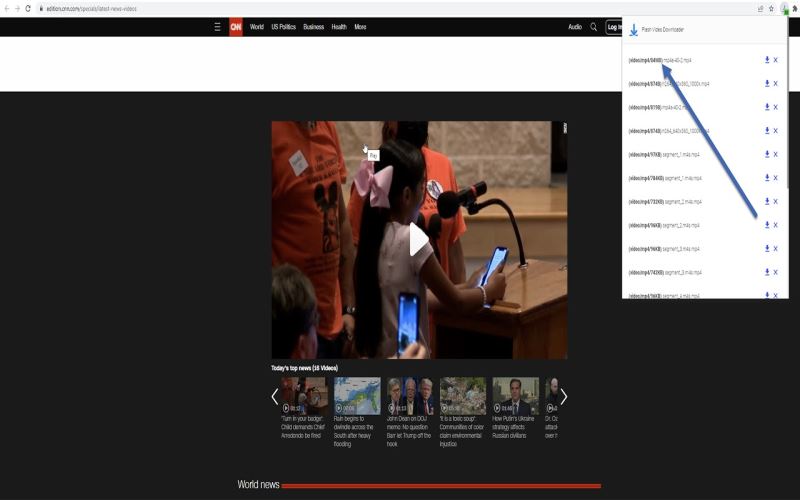Download the 732KB segment_2.m4s.mp4 file
Screen dimensions: 800x500
coord(767,201)
